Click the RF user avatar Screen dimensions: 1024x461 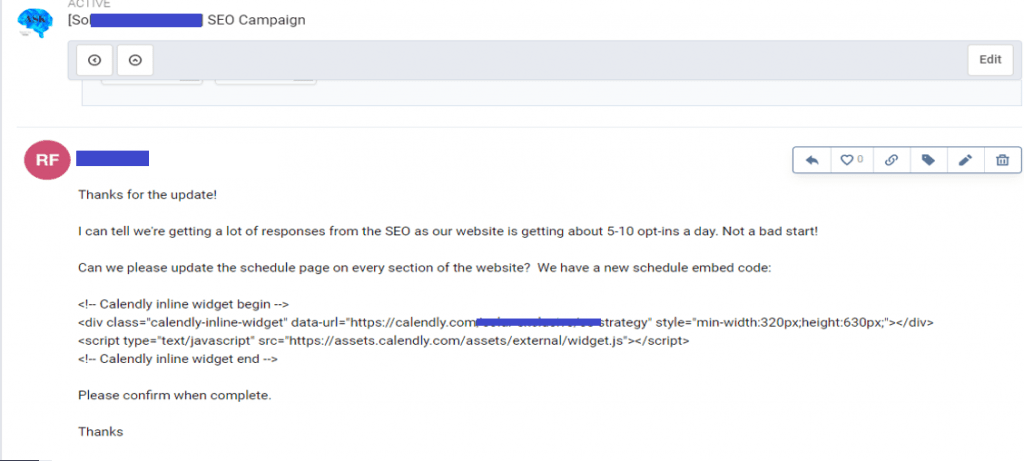coord(47,160)
